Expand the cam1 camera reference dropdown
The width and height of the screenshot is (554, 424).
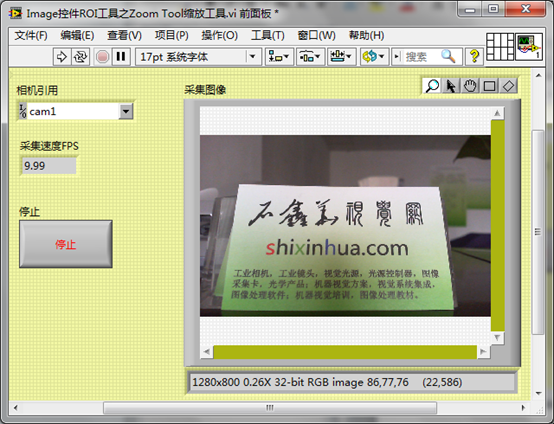126,112
